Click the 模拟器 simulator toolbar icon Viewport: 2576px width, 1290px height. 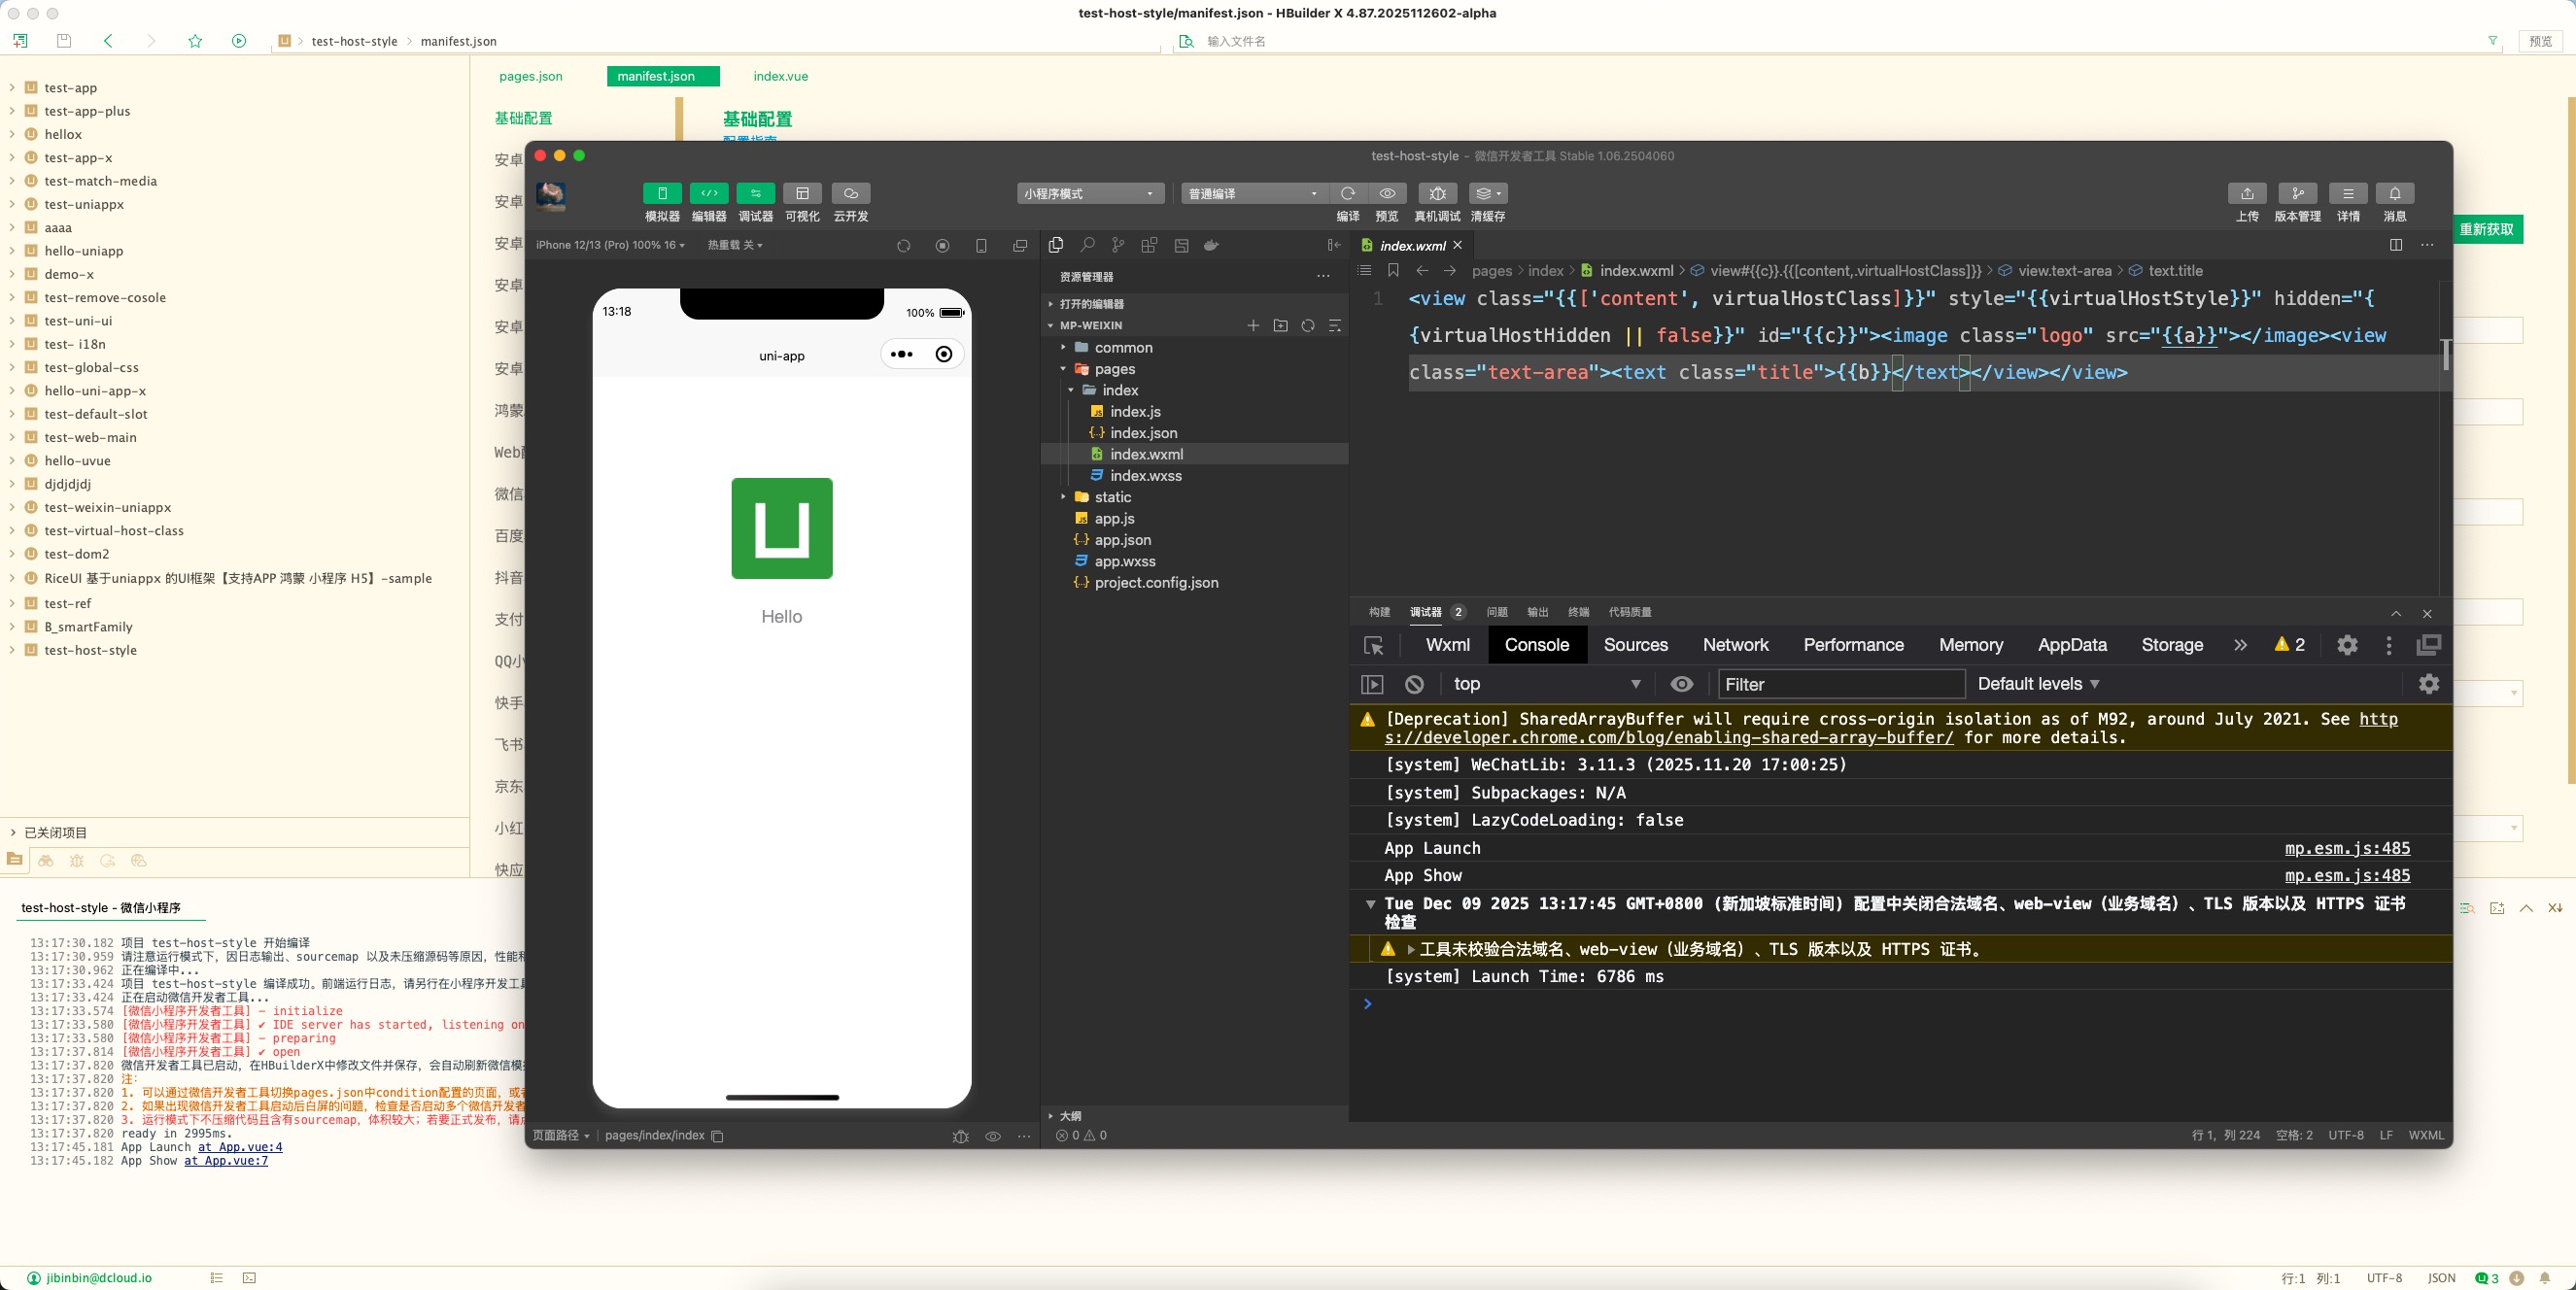[x=661, y=193]
